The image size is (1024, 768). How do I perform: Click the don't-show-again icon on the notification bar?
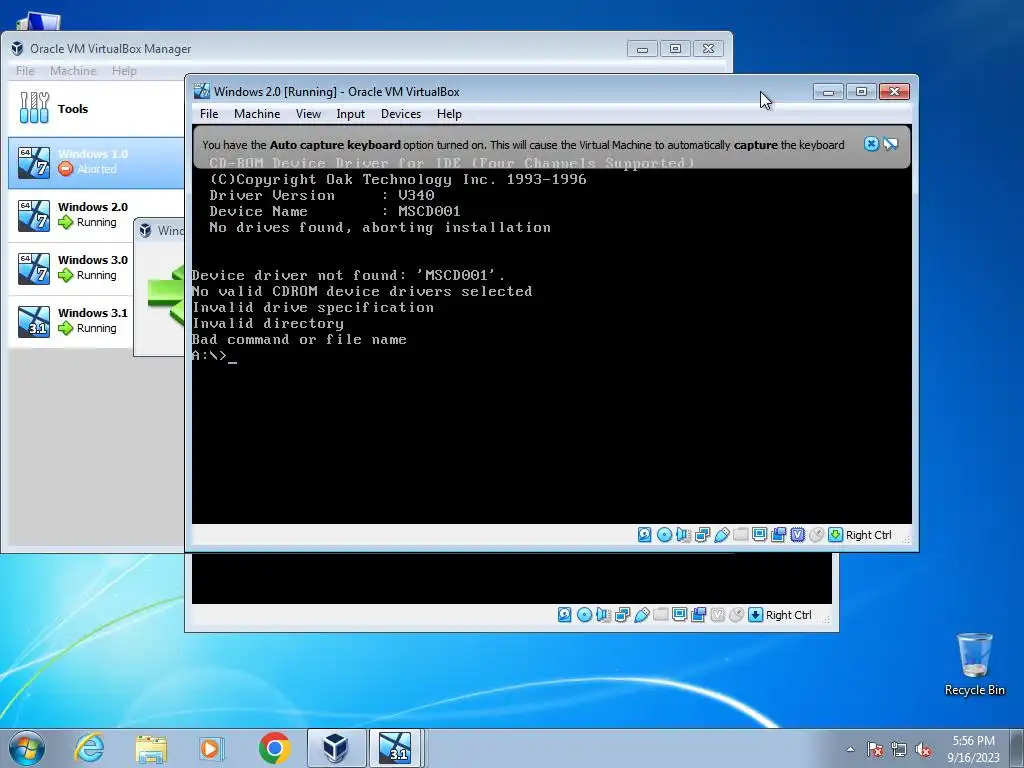[891, 144]
